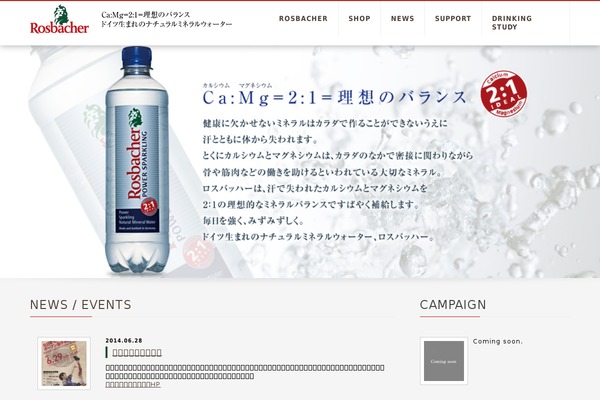
Task: Open the news headline dated 2014.06.28
Action: (137, 353)
